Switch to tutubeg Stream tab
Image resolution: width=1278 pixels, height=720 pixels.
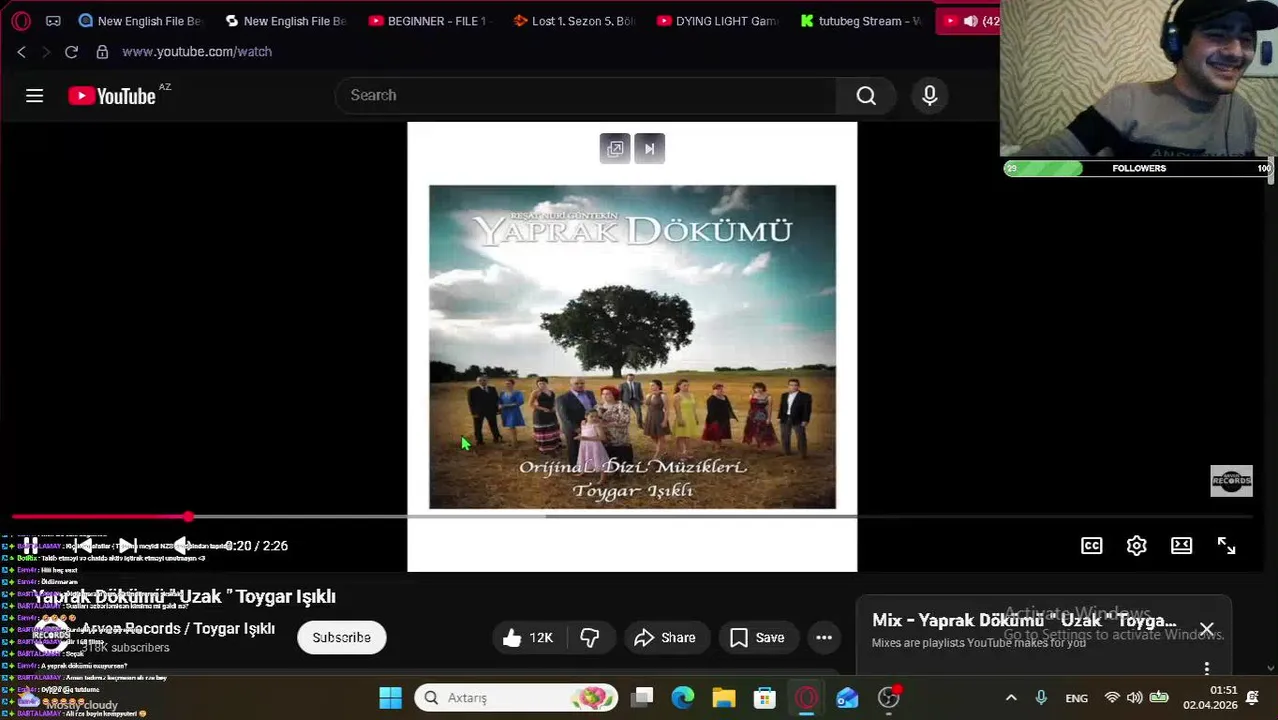click(x=862, y=20)
